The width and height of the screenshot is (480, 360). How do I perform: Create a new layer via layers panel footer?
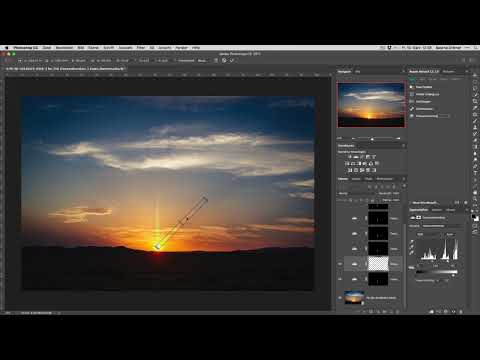point(391,311)
